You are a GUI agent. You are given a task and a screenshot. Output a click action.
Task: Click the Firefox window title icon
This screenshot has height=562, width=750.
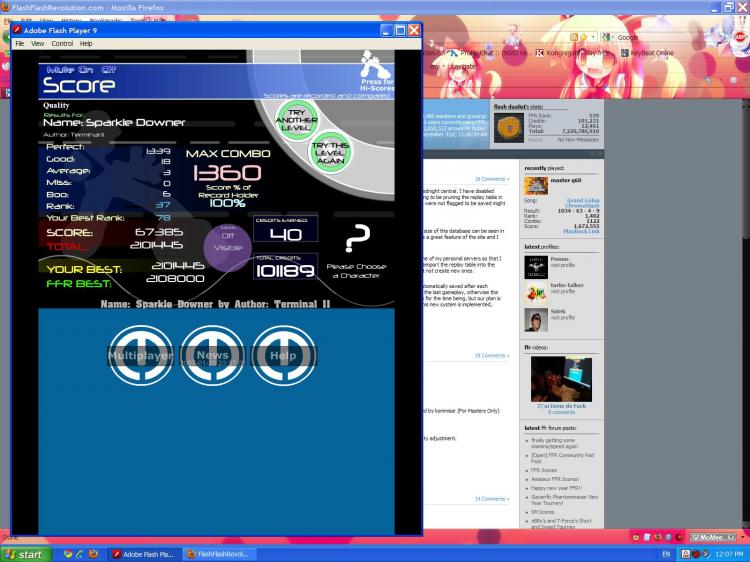(x=5, y=7)
